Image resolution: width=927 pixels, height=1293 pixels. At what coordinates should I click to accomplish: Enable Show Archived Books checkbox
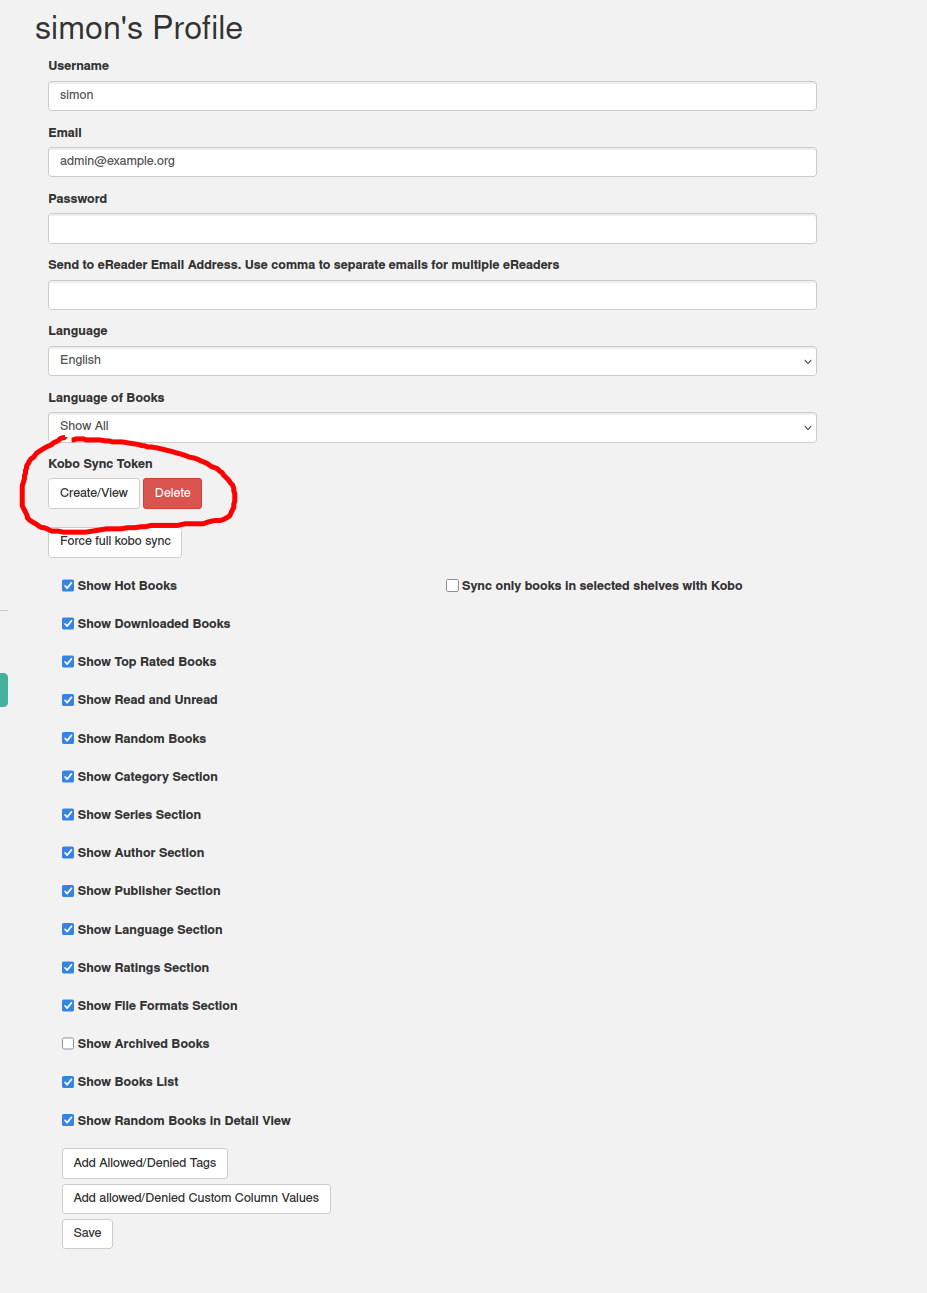pos(68,1044)
